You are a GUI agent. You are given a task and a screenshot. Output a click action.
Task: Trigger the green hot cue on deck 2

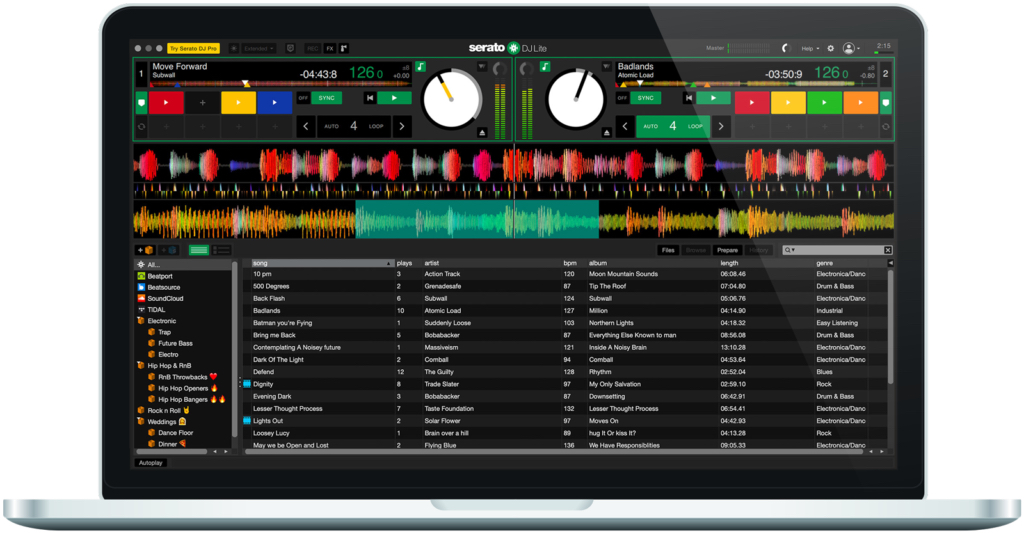click(824, 103)
